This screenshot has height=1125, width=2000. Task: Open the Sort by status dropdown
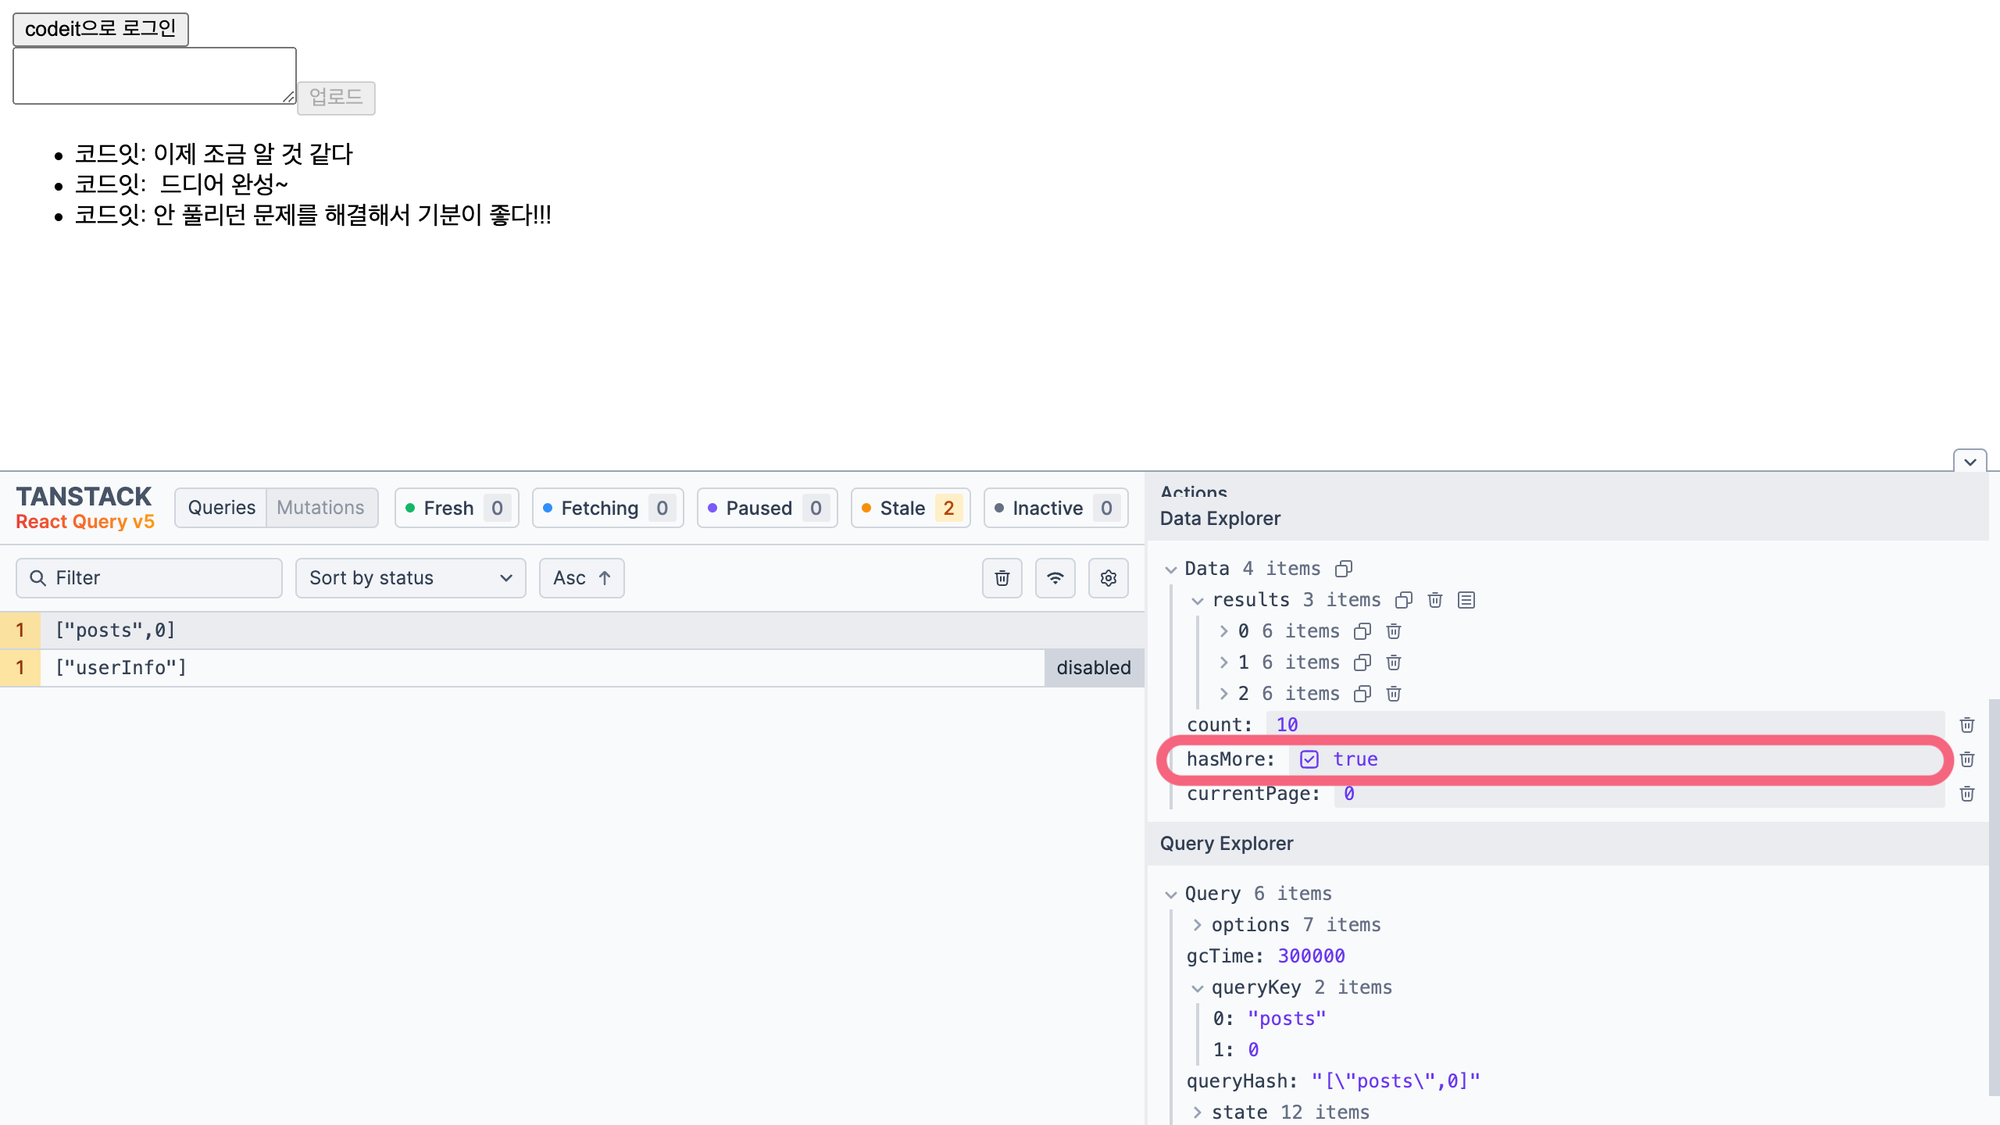coord(410,578)
